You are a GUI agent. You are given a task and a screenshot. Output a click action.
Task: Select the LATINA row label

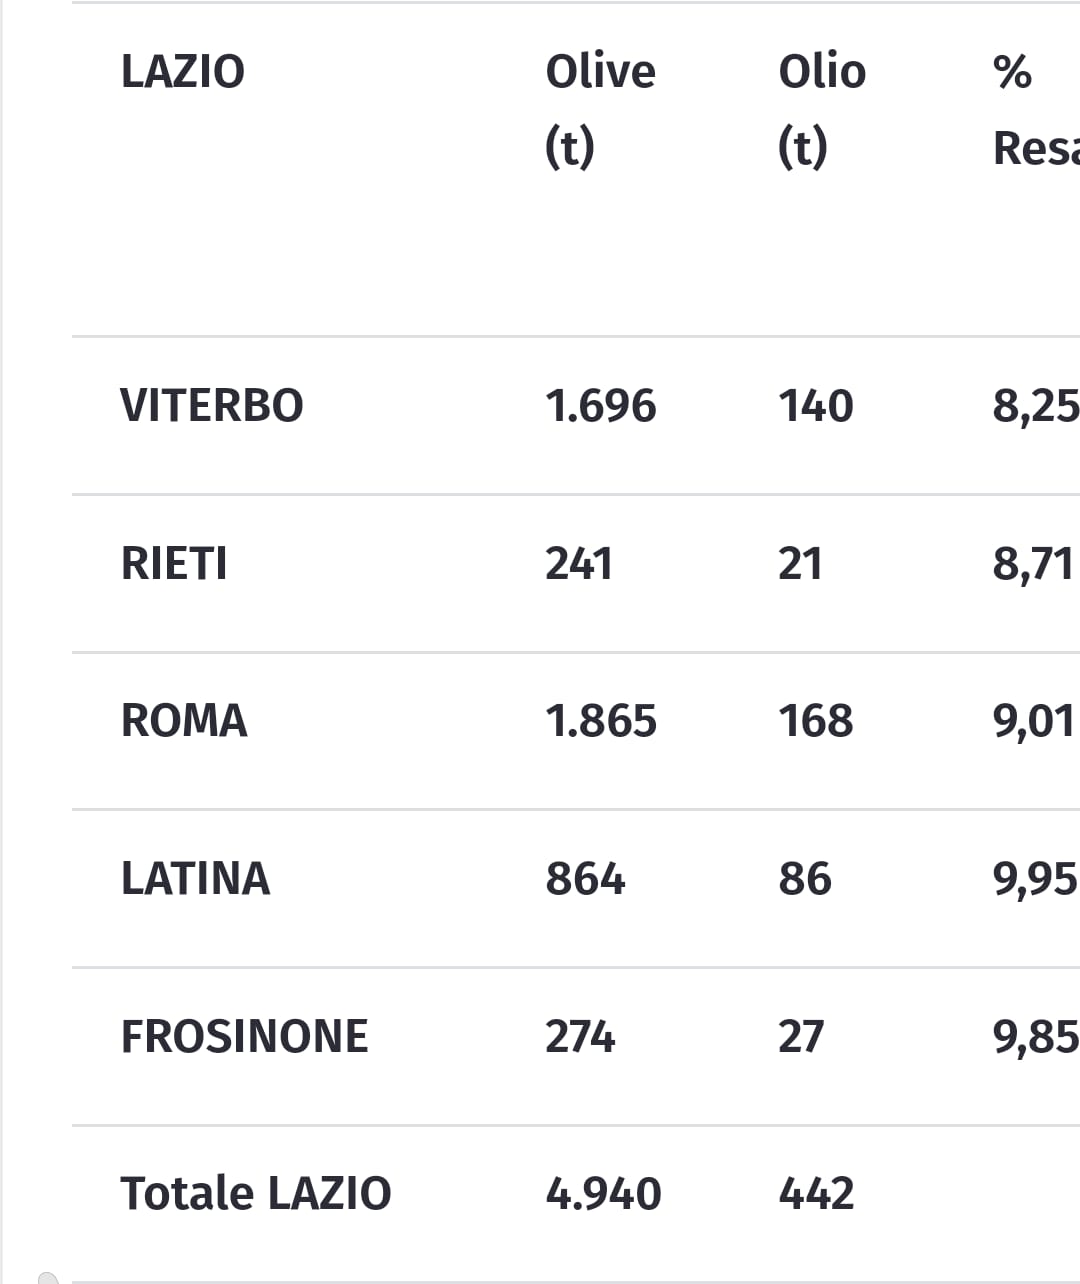pos(195,879)
